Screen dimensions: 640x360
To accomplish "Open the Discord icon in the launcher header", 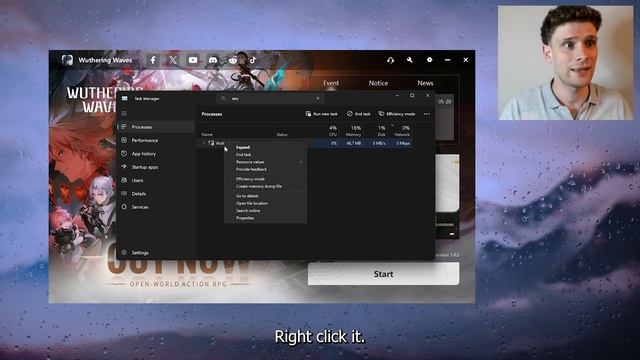I will pos(213,60).
